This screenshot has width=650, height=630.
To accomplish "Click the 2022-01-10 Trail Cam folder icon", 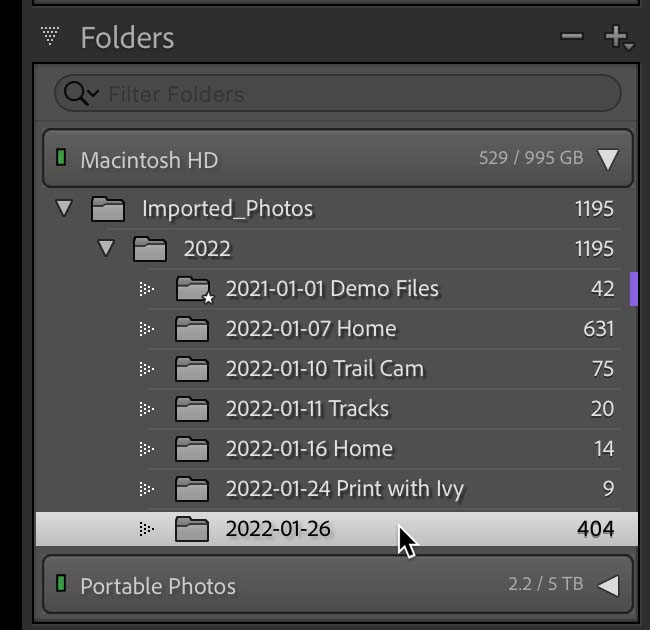I will [191, 369].
